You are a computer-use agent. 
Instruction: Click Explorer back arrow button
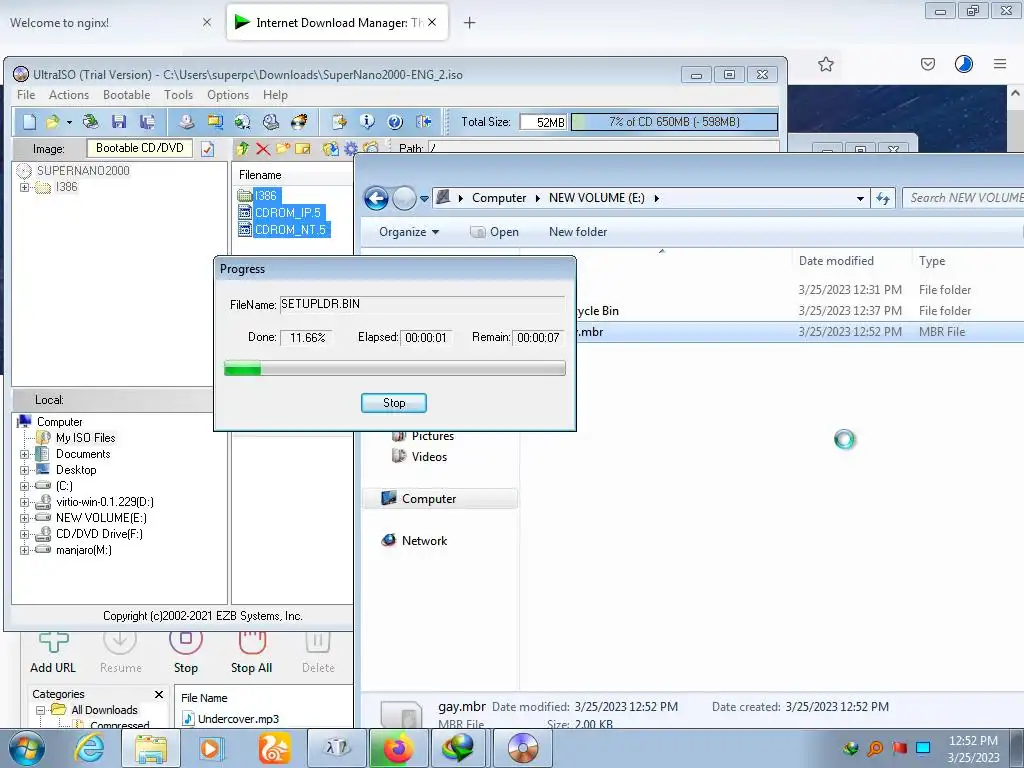coord(376,198)
